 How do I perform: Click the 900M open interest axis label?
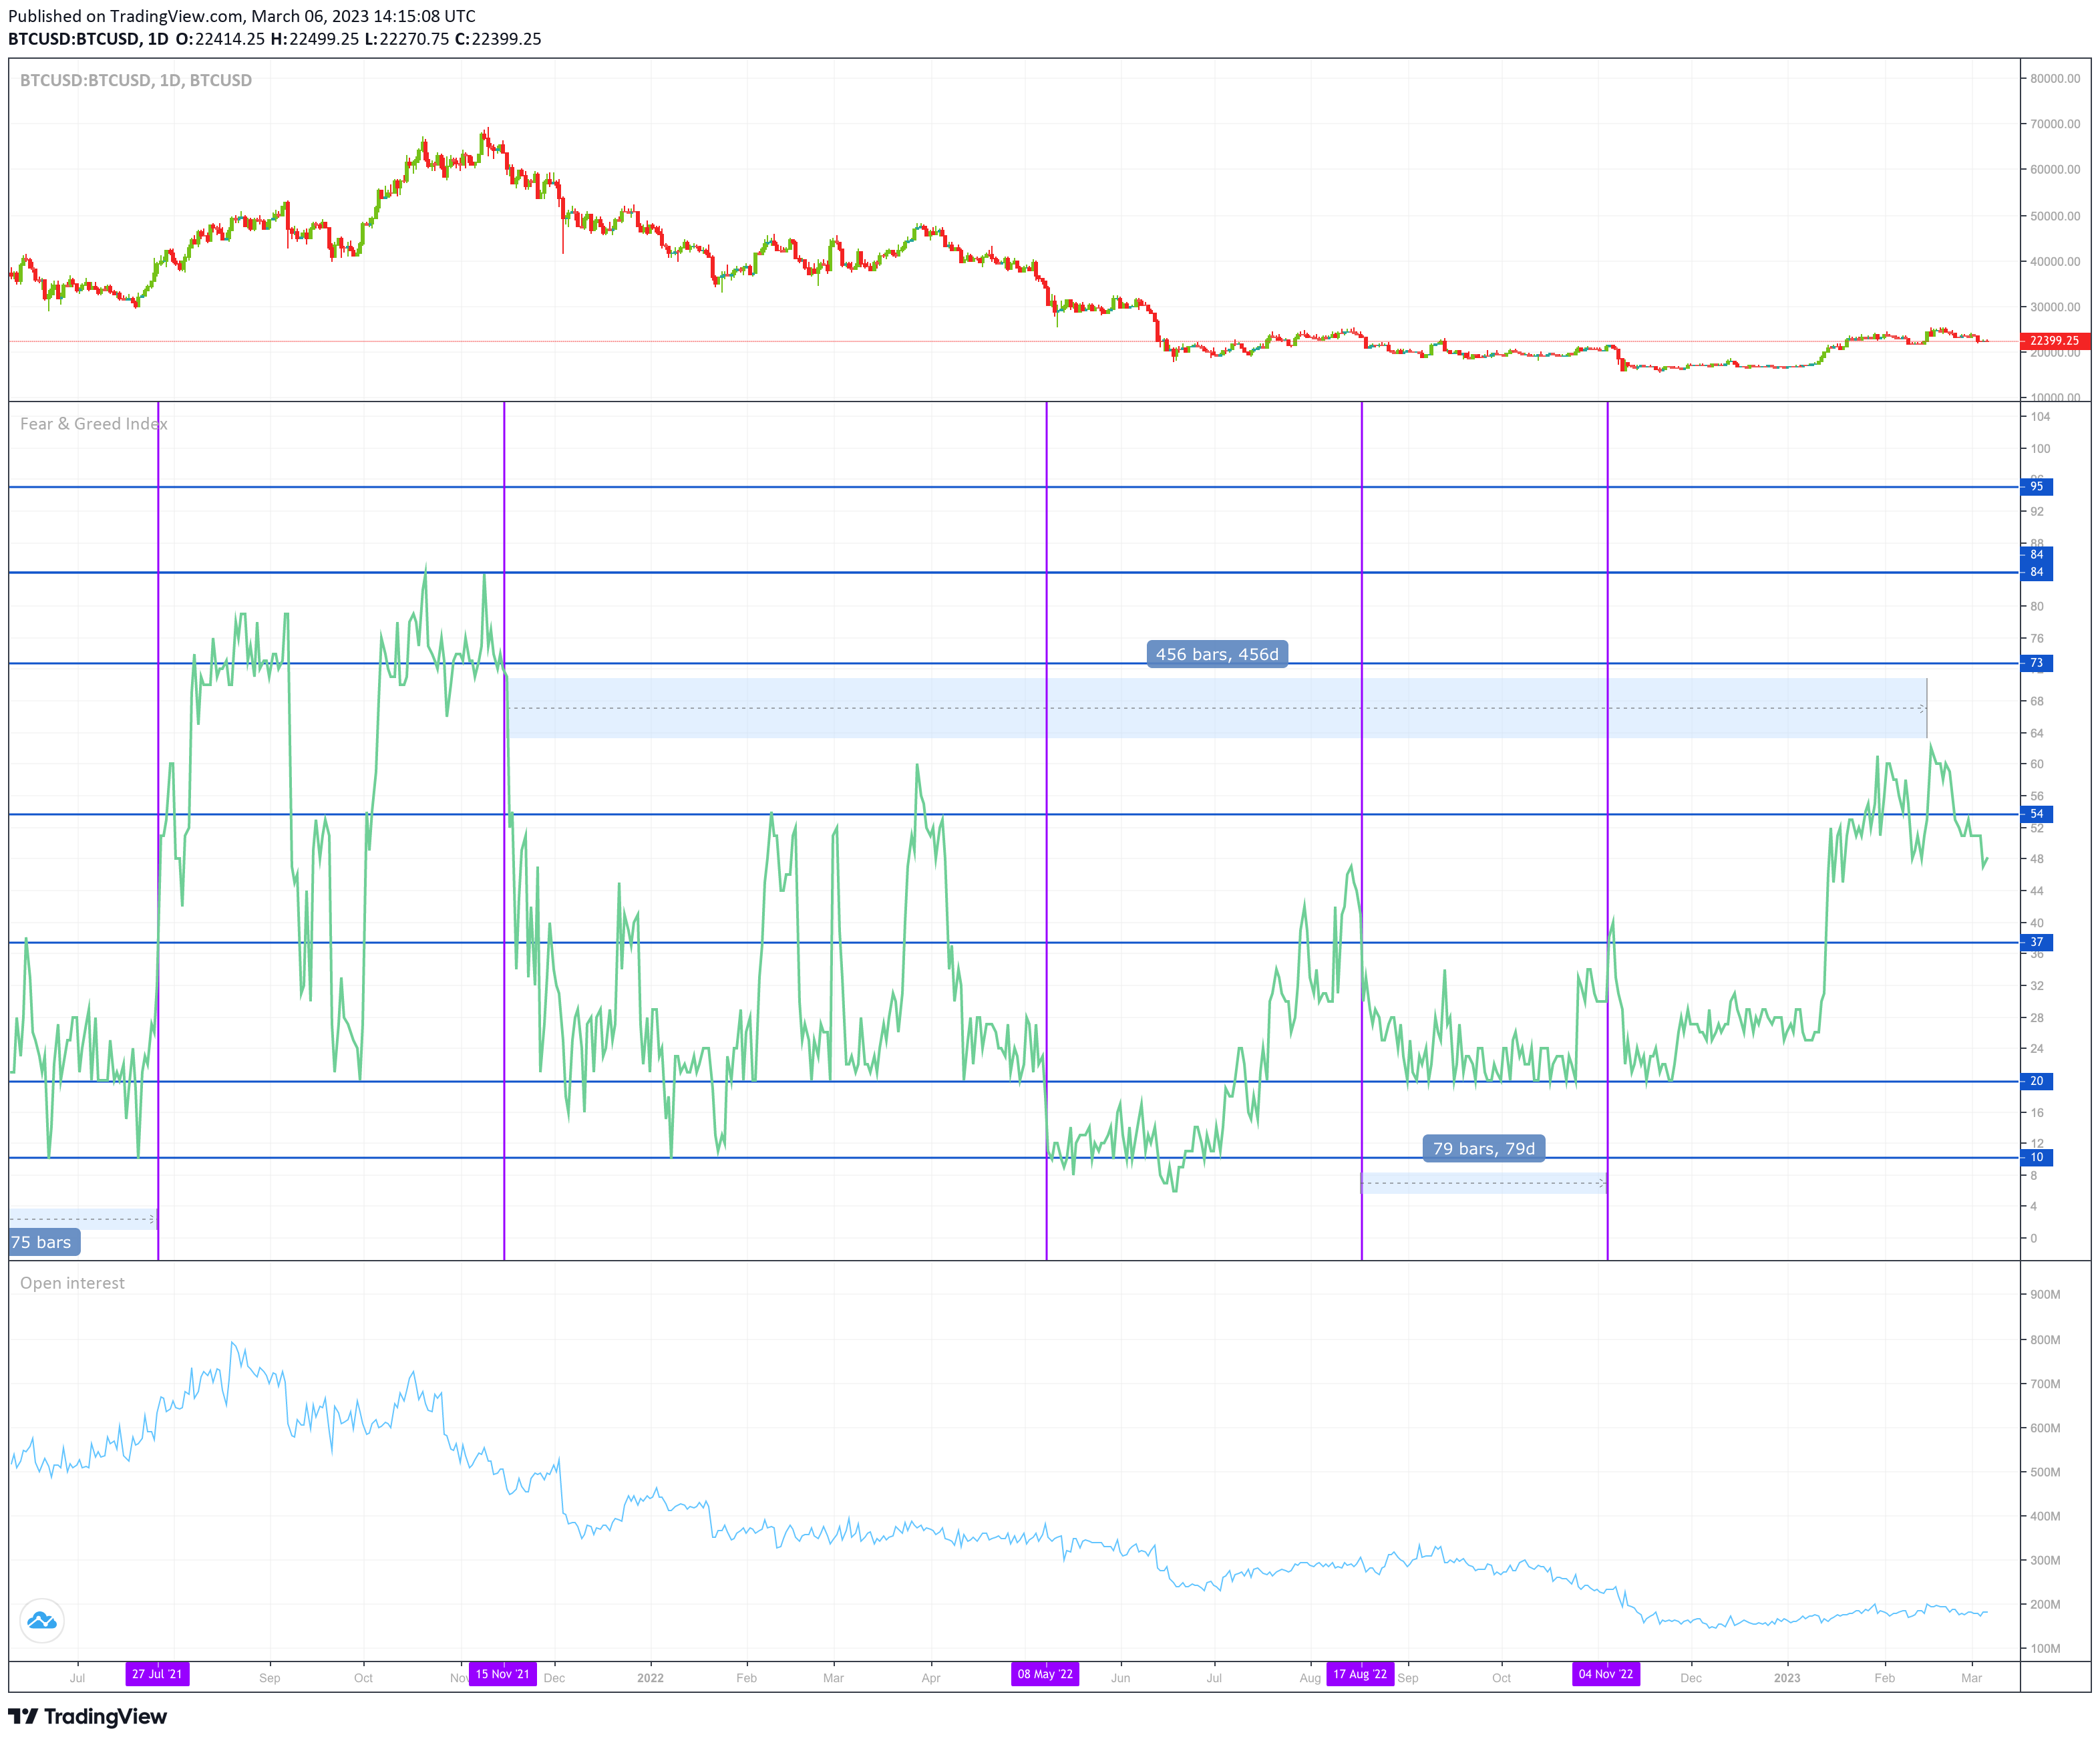(2045, 1294)
